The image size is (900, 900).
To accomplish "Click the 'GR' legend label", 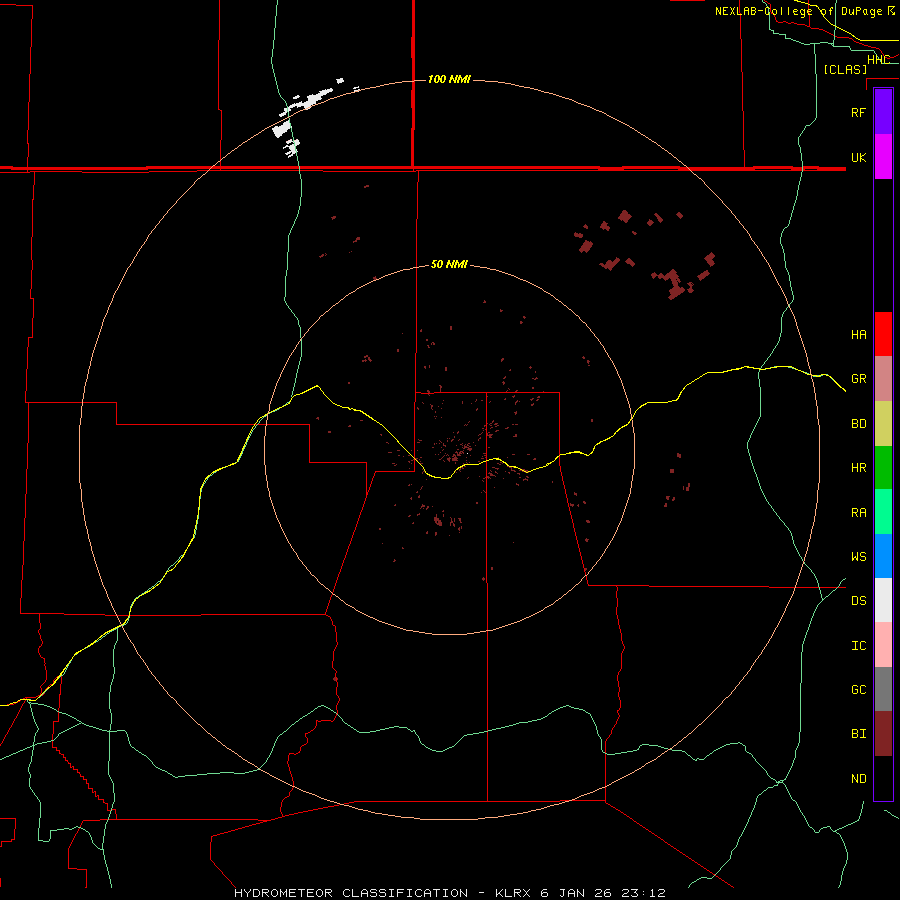I will click(x=858, y=379).
